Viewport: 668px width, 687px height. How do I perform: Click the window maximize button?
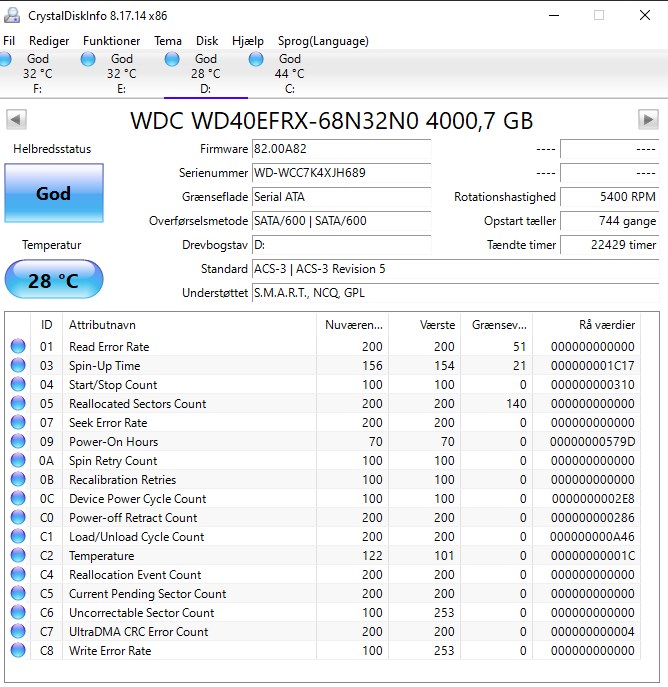(x=599, y=15)
